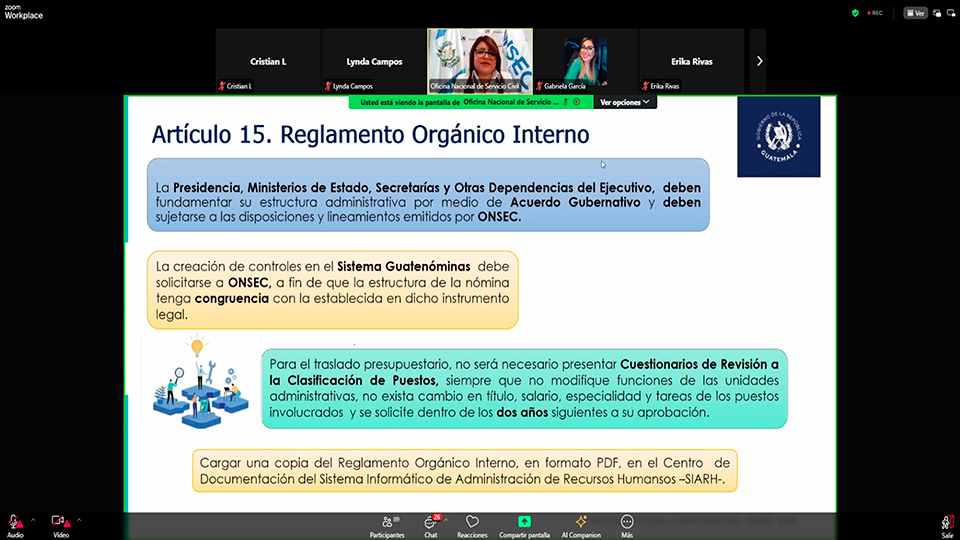Open the Ver view layout menu
960x540 pixels.
(914, 13)
